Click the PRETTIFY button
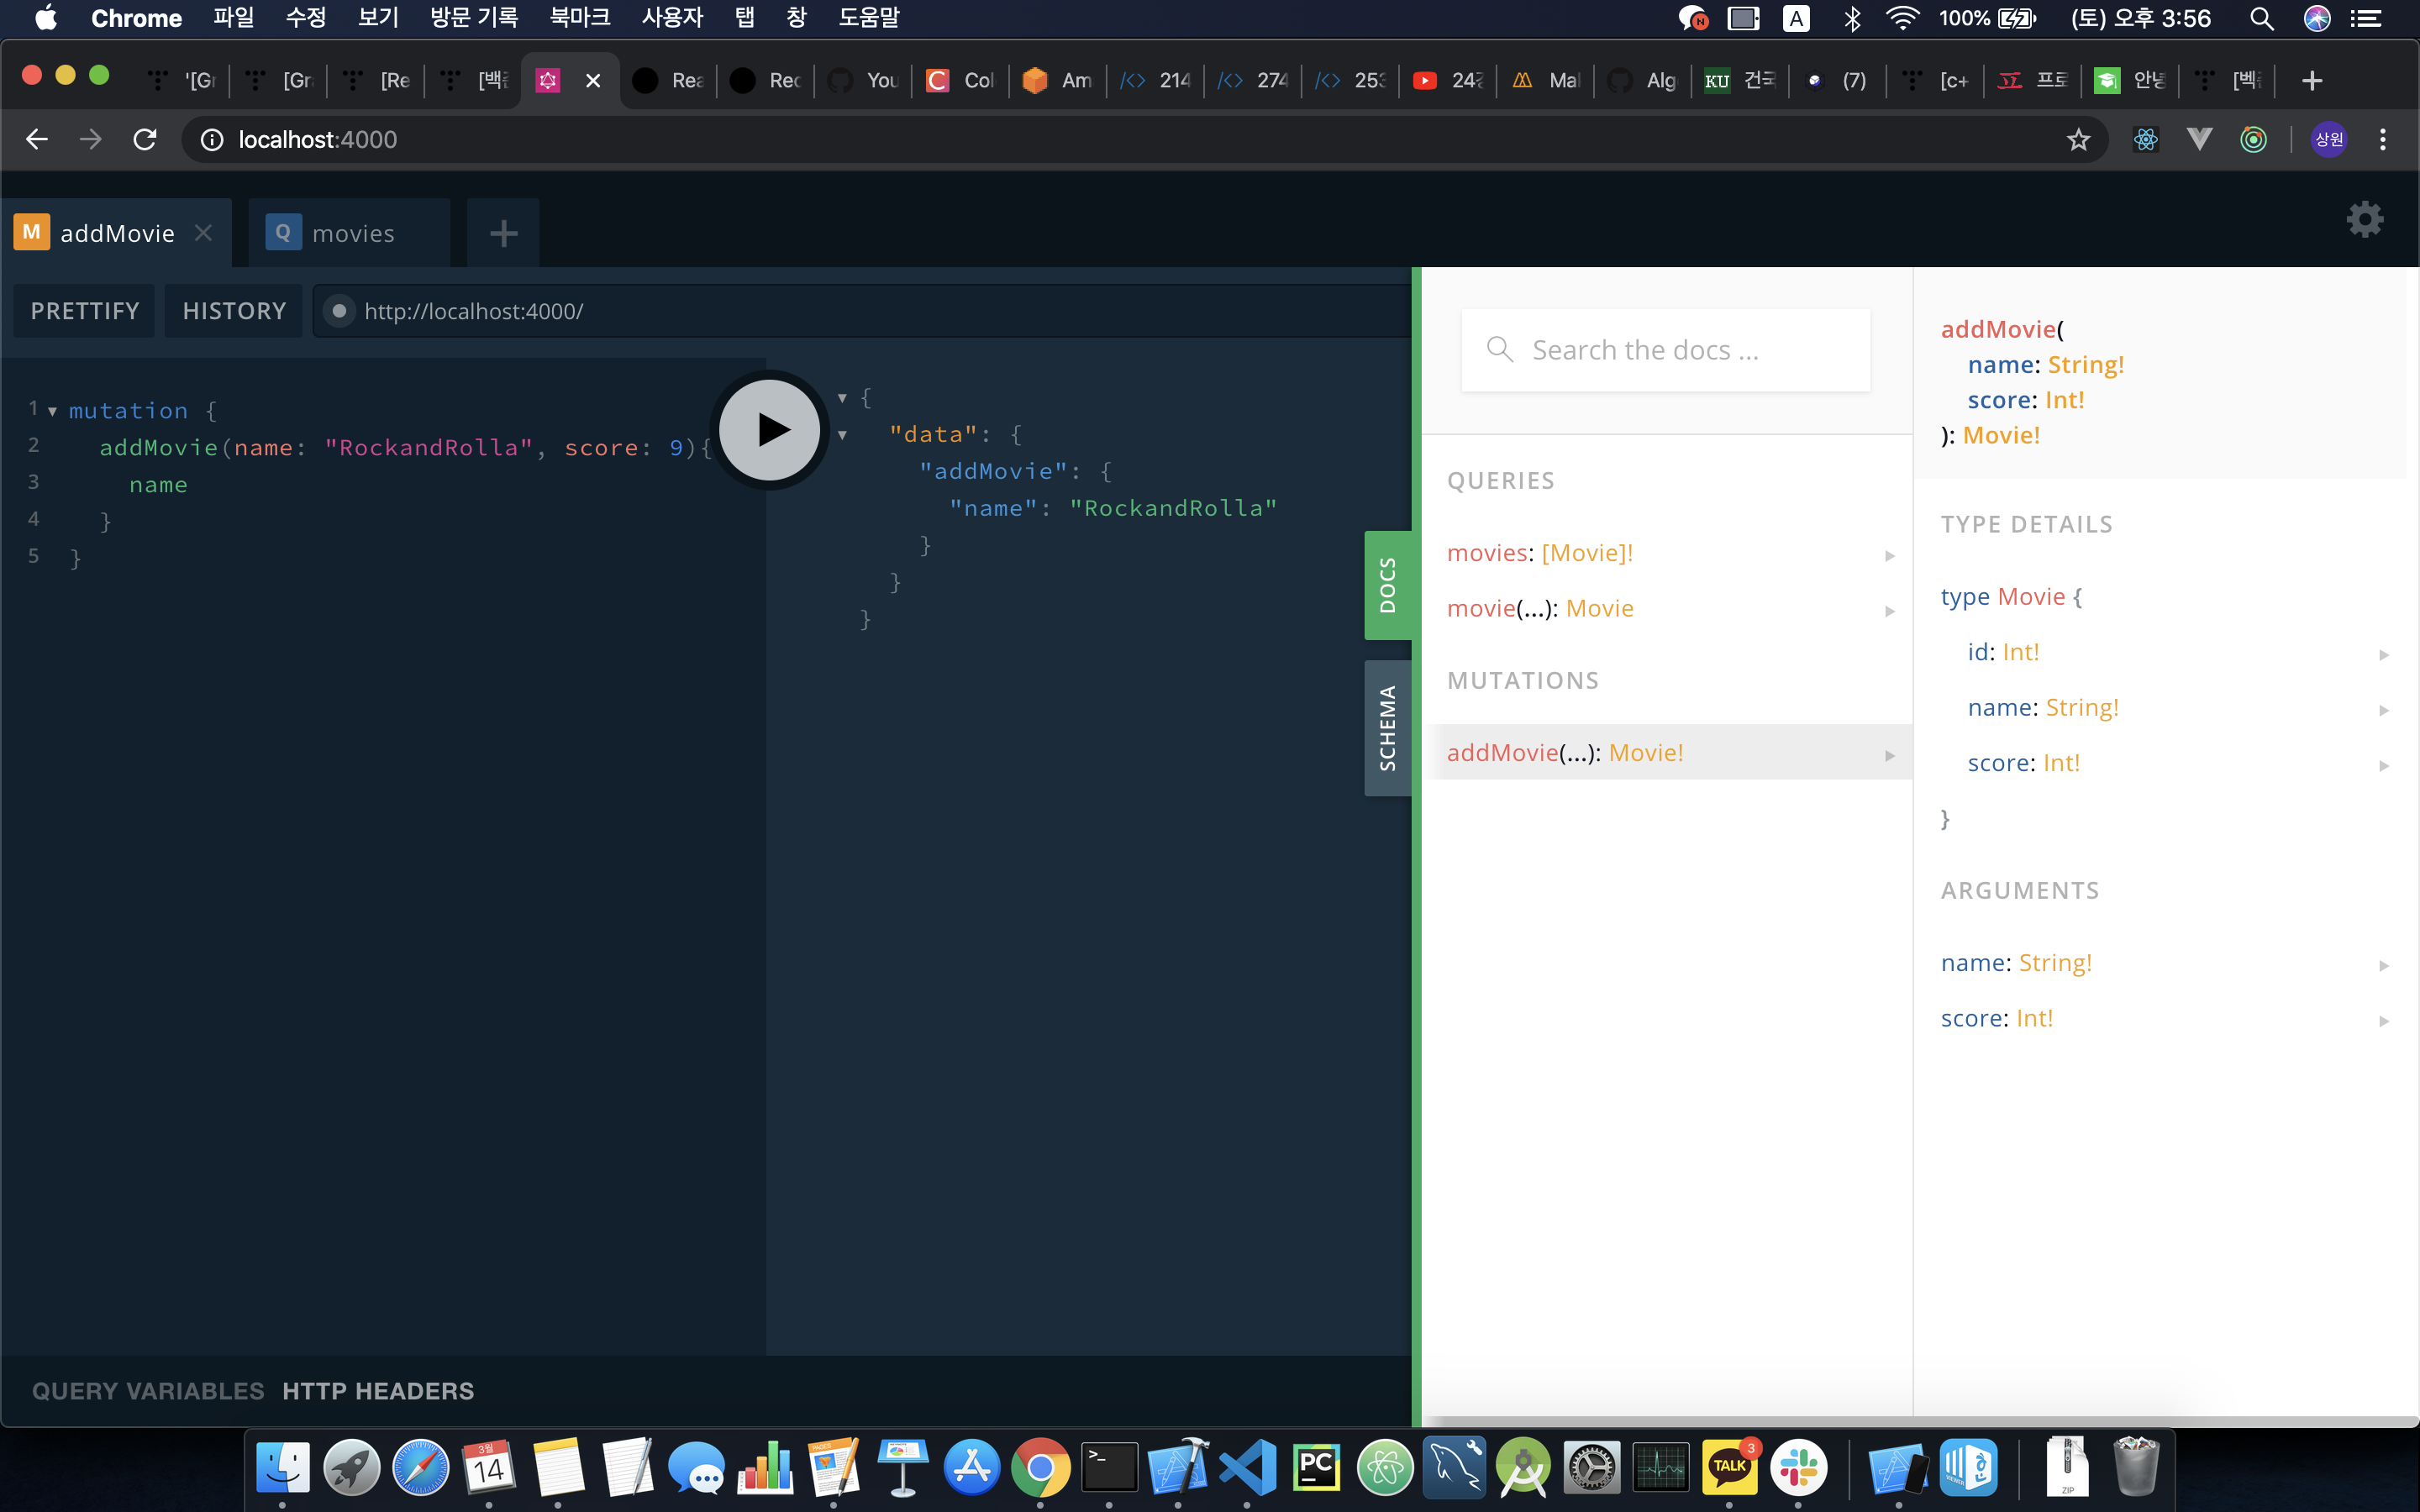The width and height of the screenshot is (2420, 1512). pos(85,311)
